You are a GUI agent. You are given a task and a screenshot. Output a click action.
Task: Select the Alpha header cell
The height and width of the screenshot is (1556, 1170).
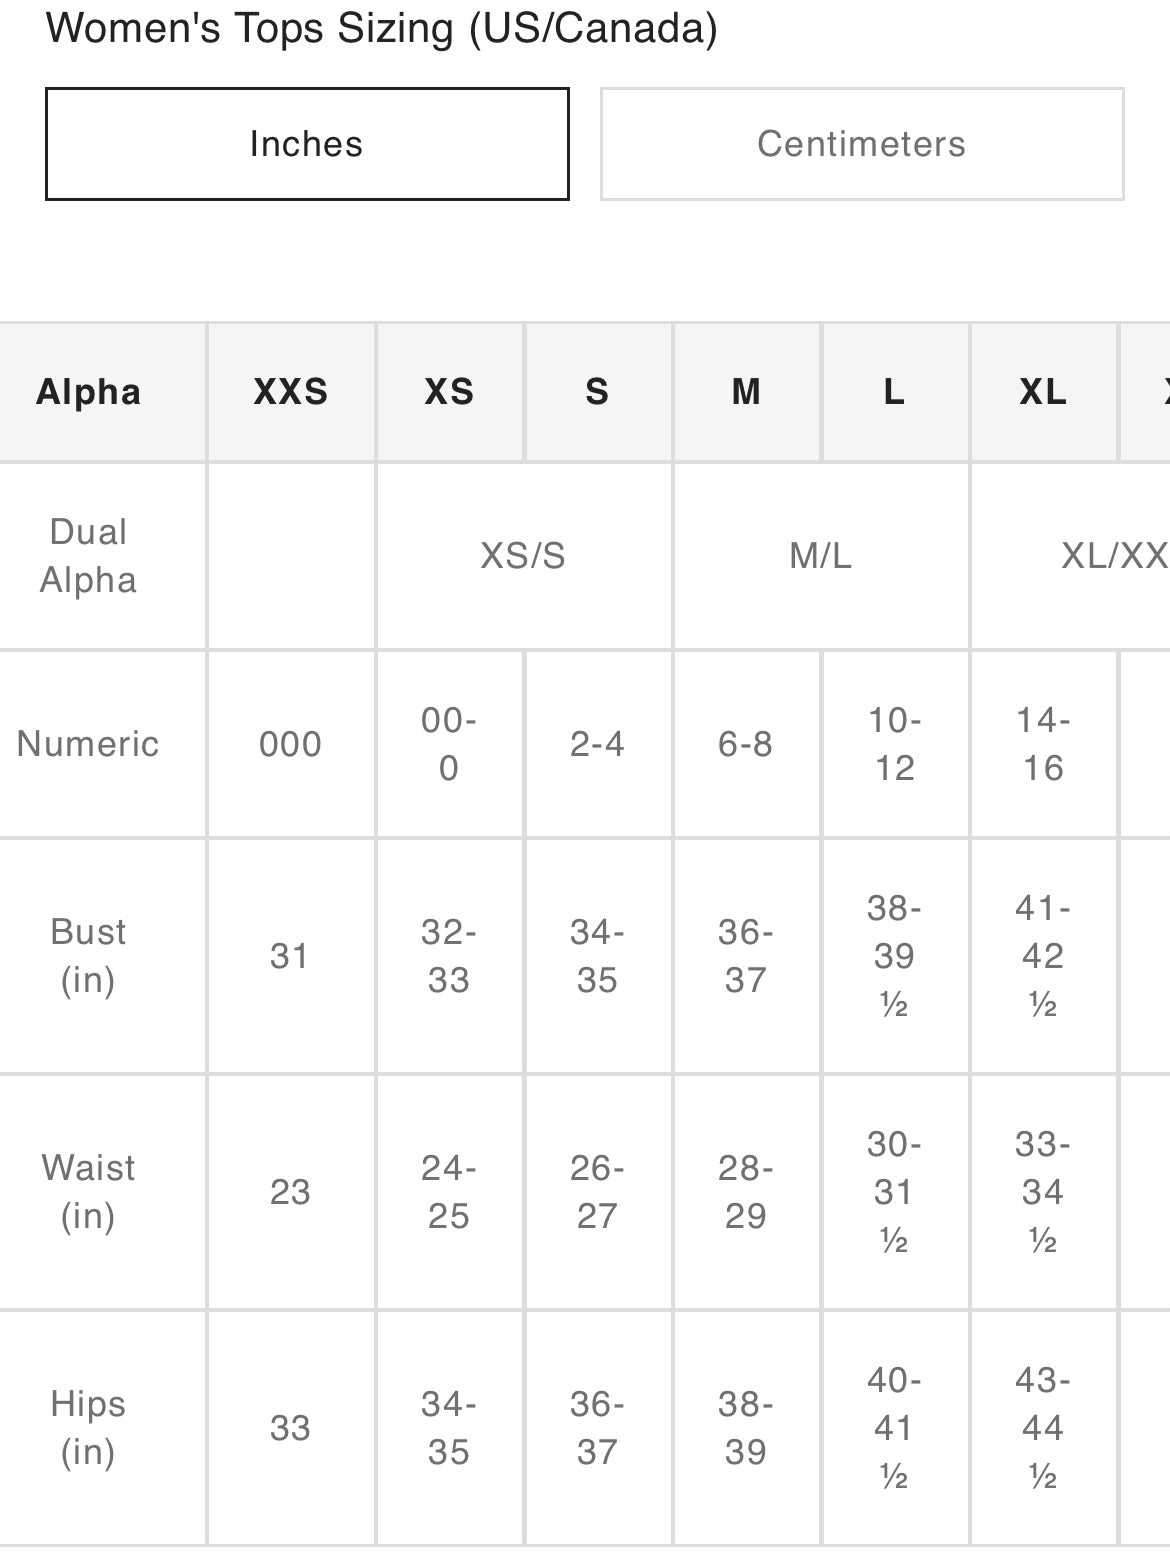tap(88, 392)
